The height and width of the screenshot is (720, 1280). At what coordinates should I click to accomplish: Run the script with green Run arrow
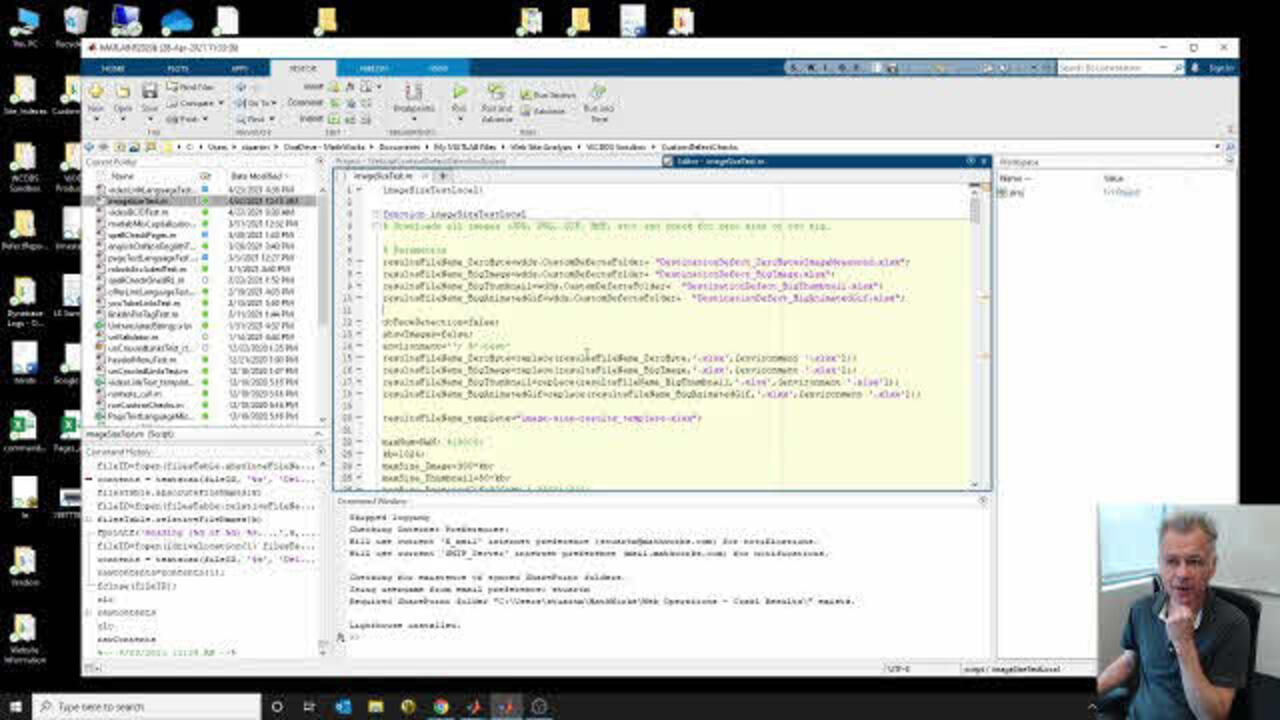click(459, 92)
